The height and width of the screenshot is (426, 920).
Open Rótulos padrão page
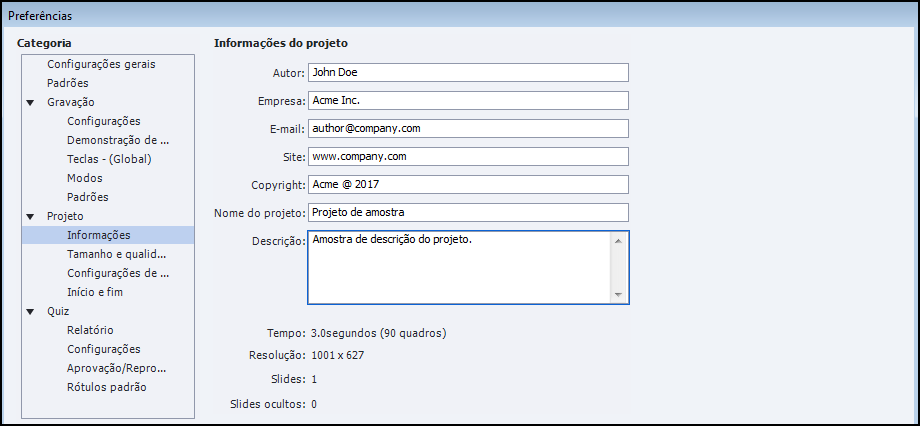pos(107,387)
